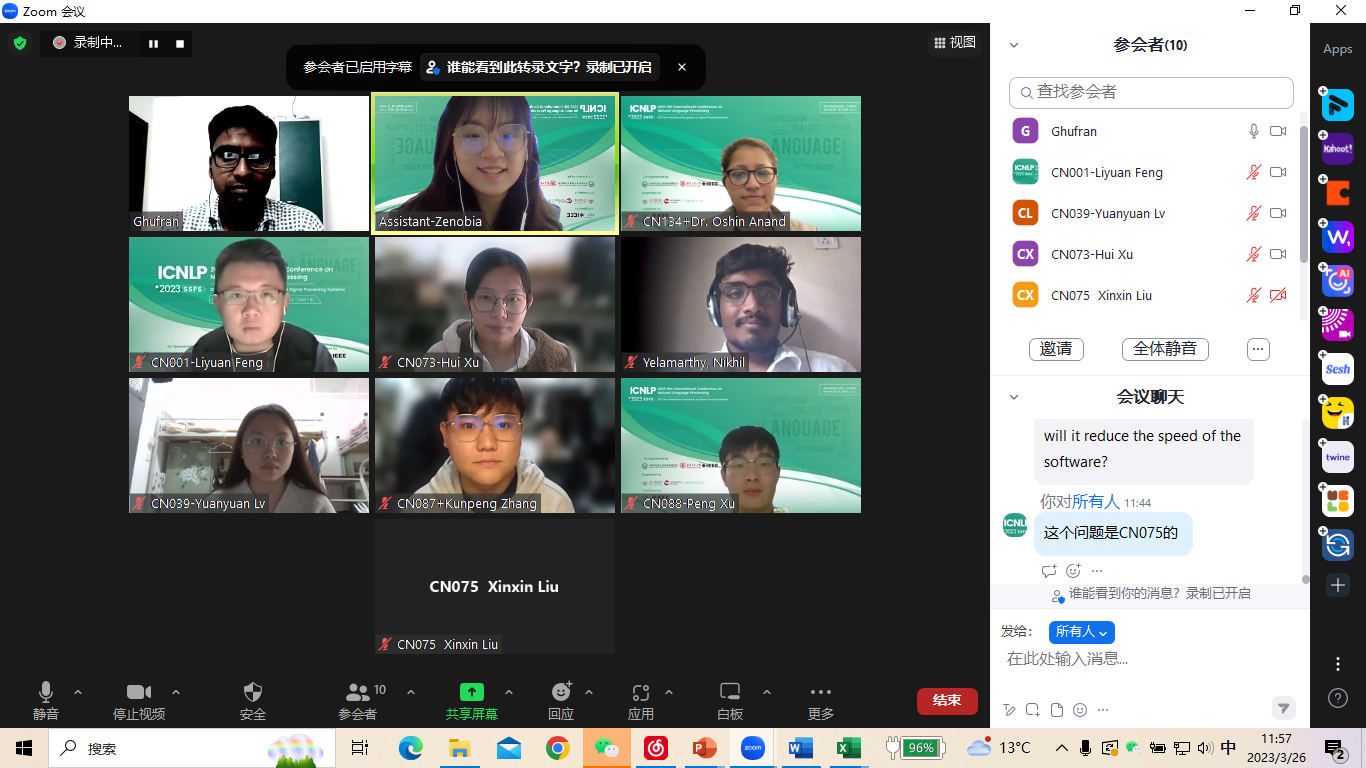Click the 邀请 invite button
1366x768 pixels.
(1056, 349)
